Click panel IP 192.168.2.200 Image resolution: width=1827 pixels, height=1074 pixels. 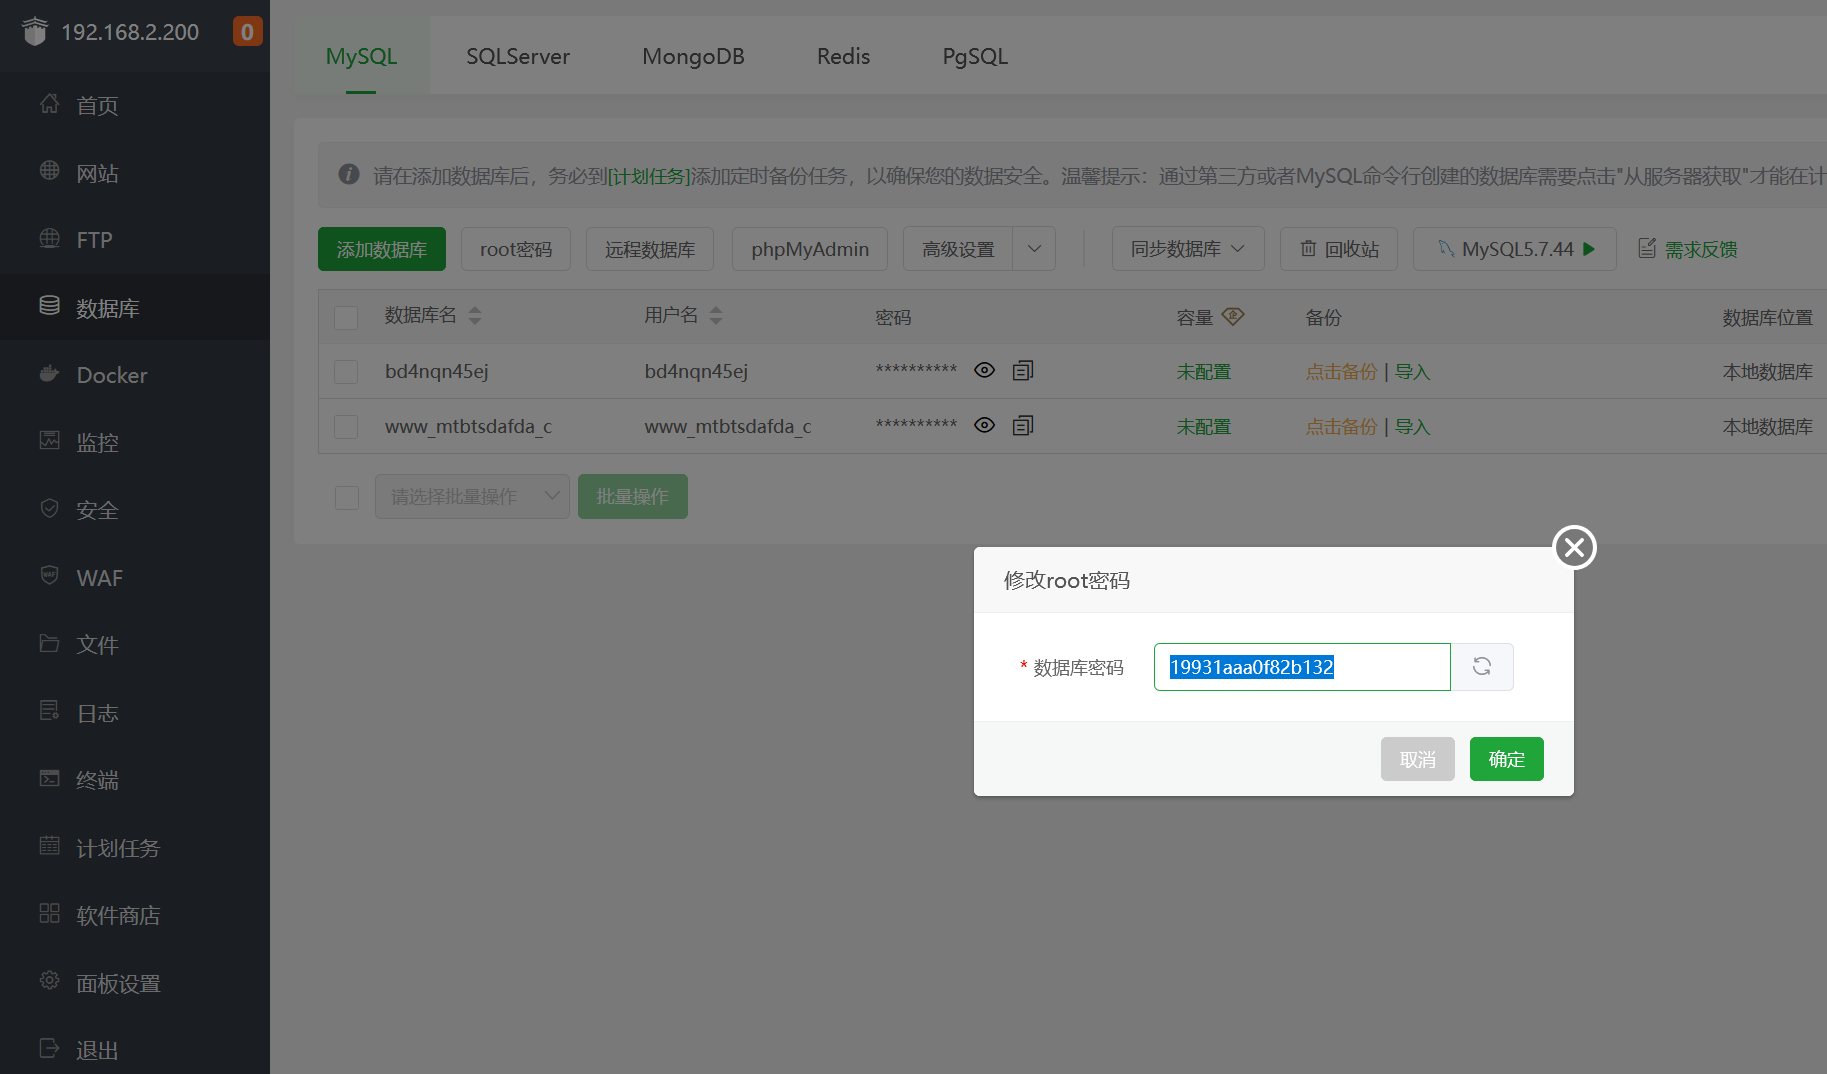tap(130, 32)
